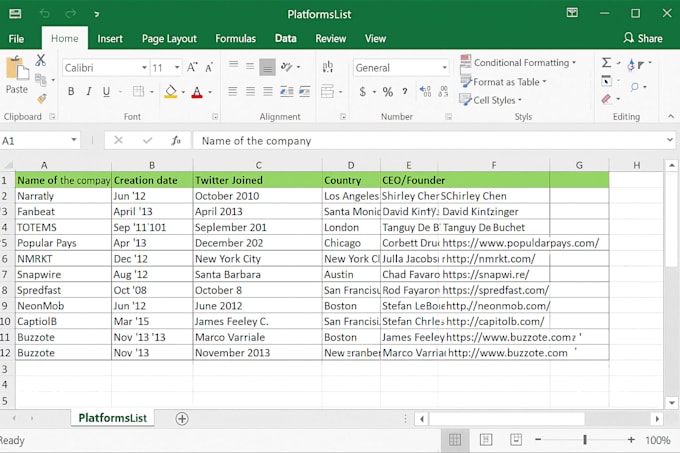Click the Paste clipboard icon
This screenshot has width=680, height=453.
tap(17, 69)
